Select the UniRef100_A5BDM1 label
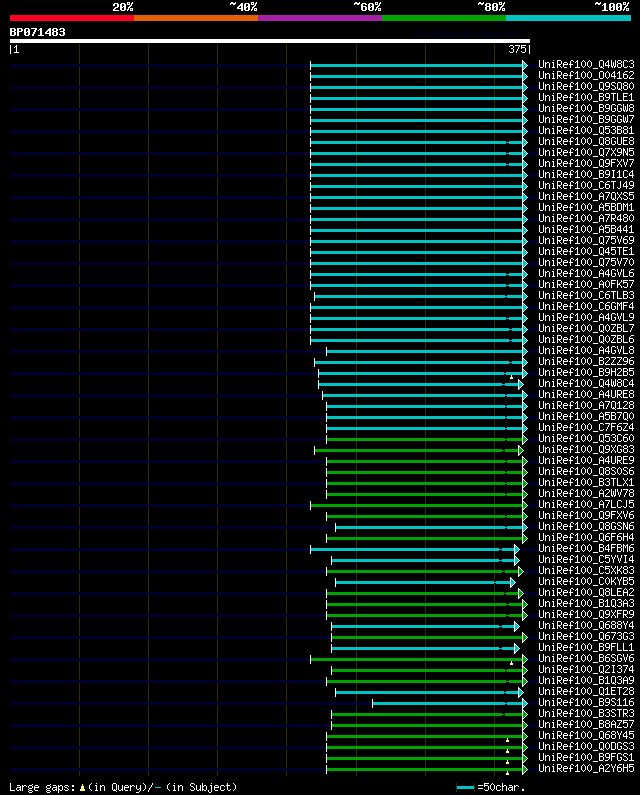The image size is (640, 795). click(x=586, y=207)
